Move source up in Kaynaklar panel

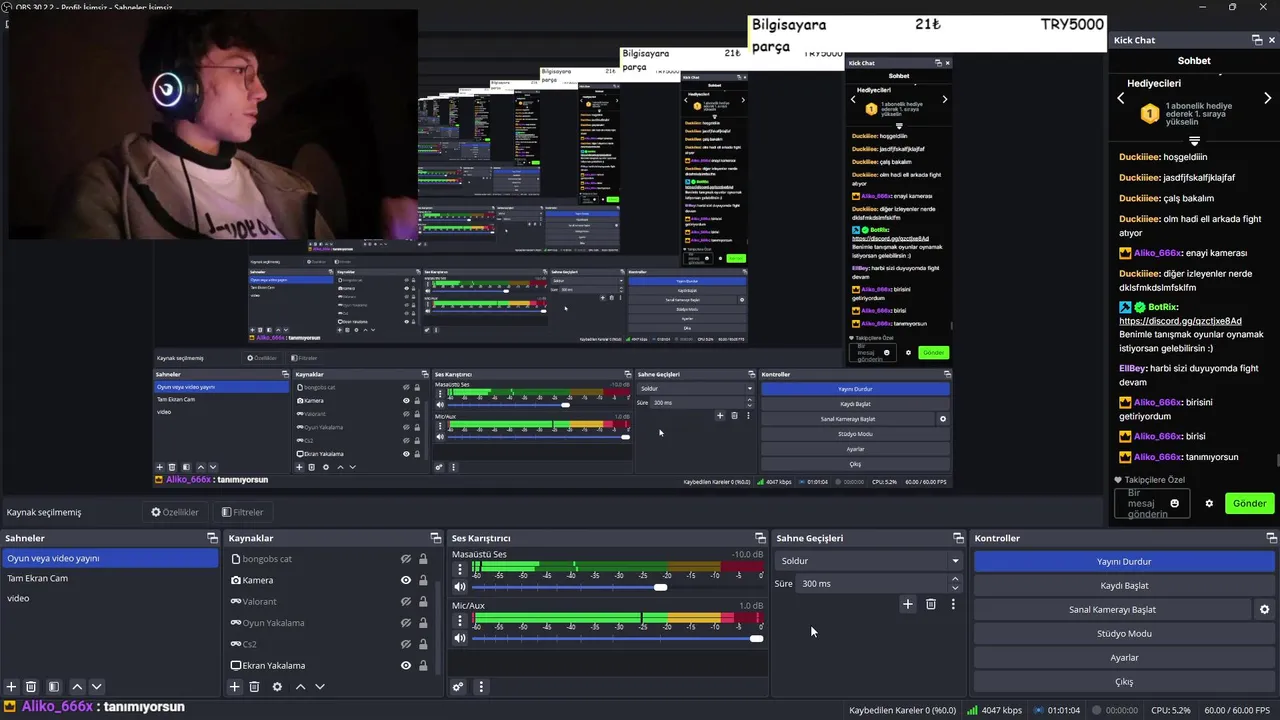click(x=300, y=687)
